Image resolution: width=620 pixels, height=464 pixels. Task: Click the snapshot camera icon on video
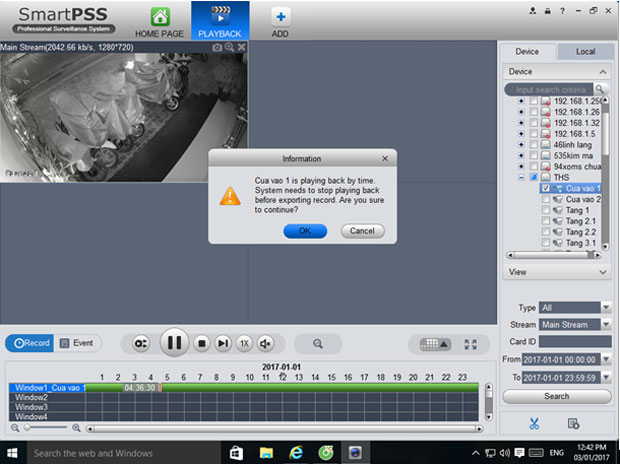217,47
